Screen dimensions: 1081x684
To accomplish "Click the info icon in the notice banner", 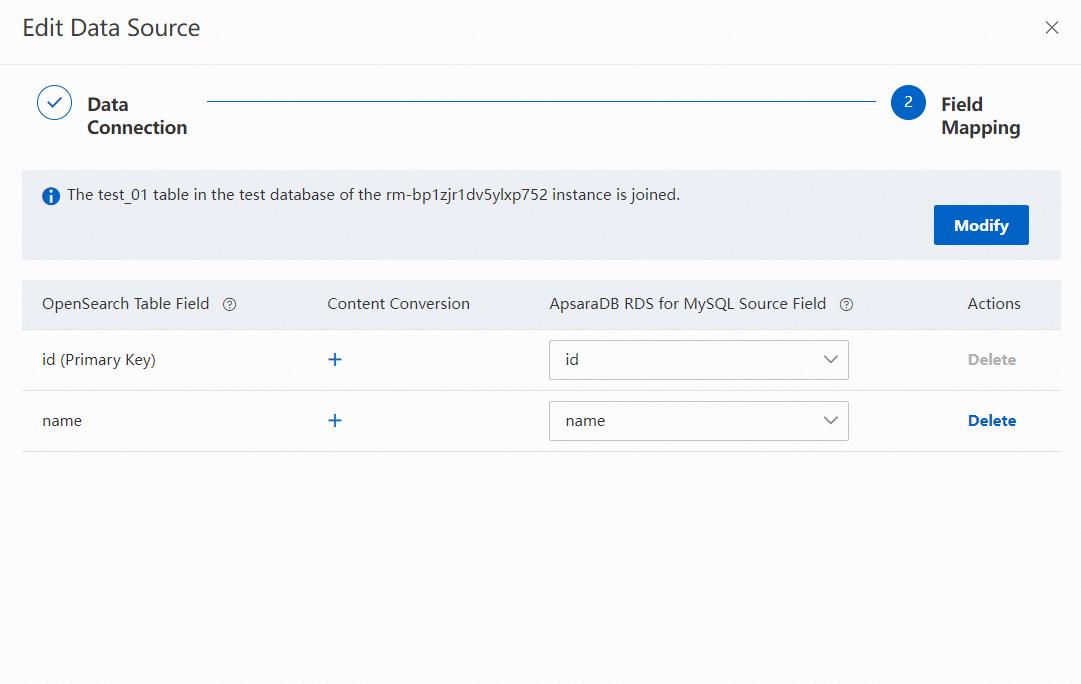I will click(51, 196).
